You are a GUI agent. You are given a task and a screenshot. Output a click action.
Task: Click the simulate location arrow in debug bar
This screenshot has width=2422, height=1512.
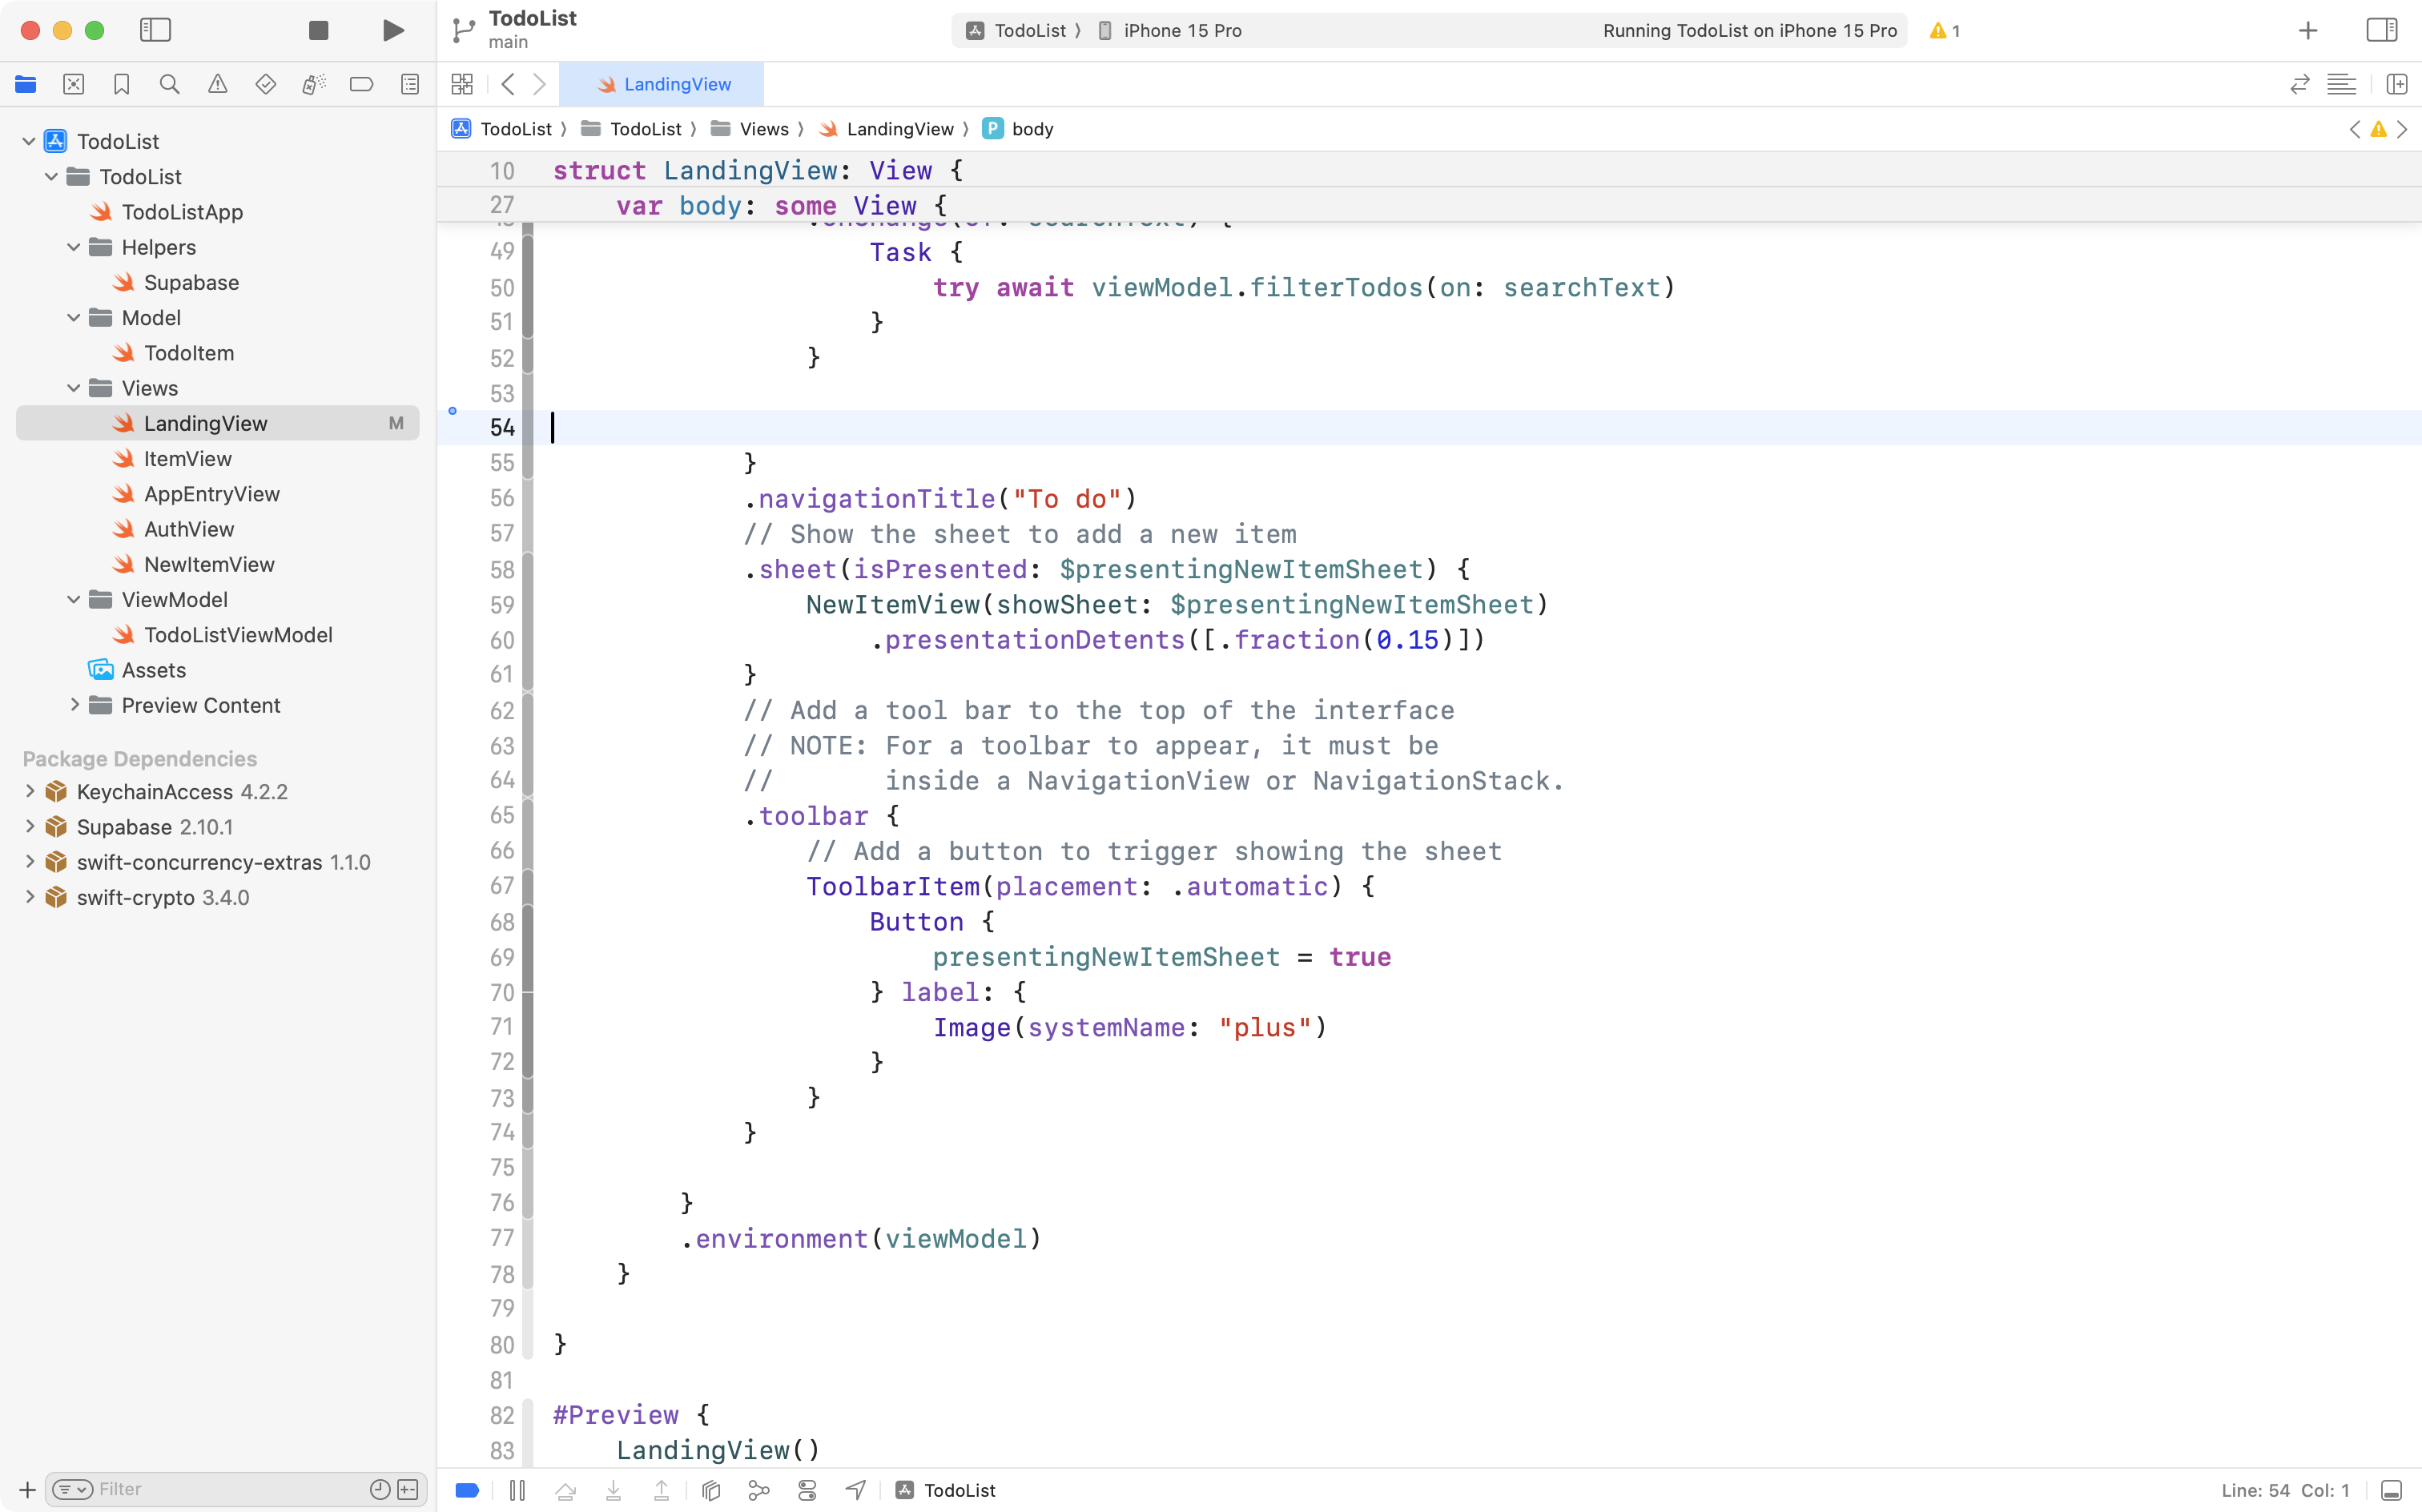pyautogui.click(x=855, y=1490)
